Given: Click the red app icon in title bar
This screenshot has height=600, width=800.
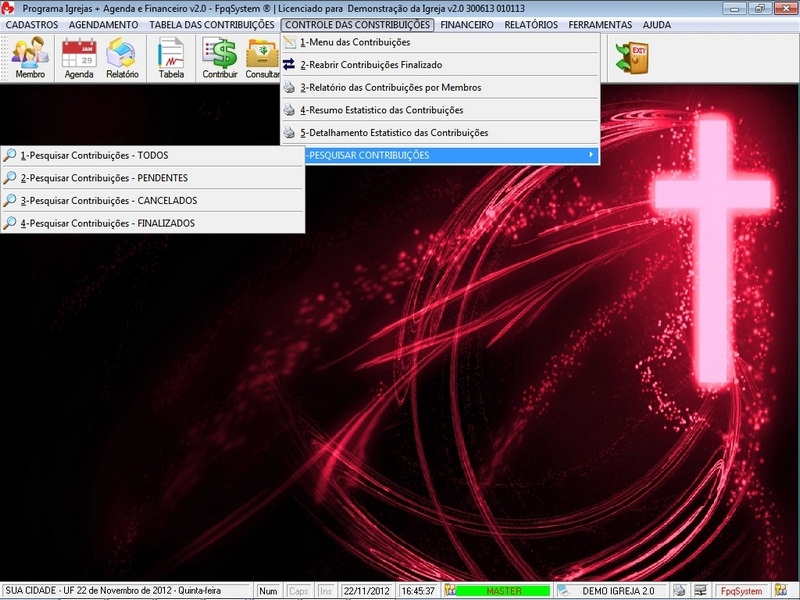Looking at the screenshot, I should 8,8.
